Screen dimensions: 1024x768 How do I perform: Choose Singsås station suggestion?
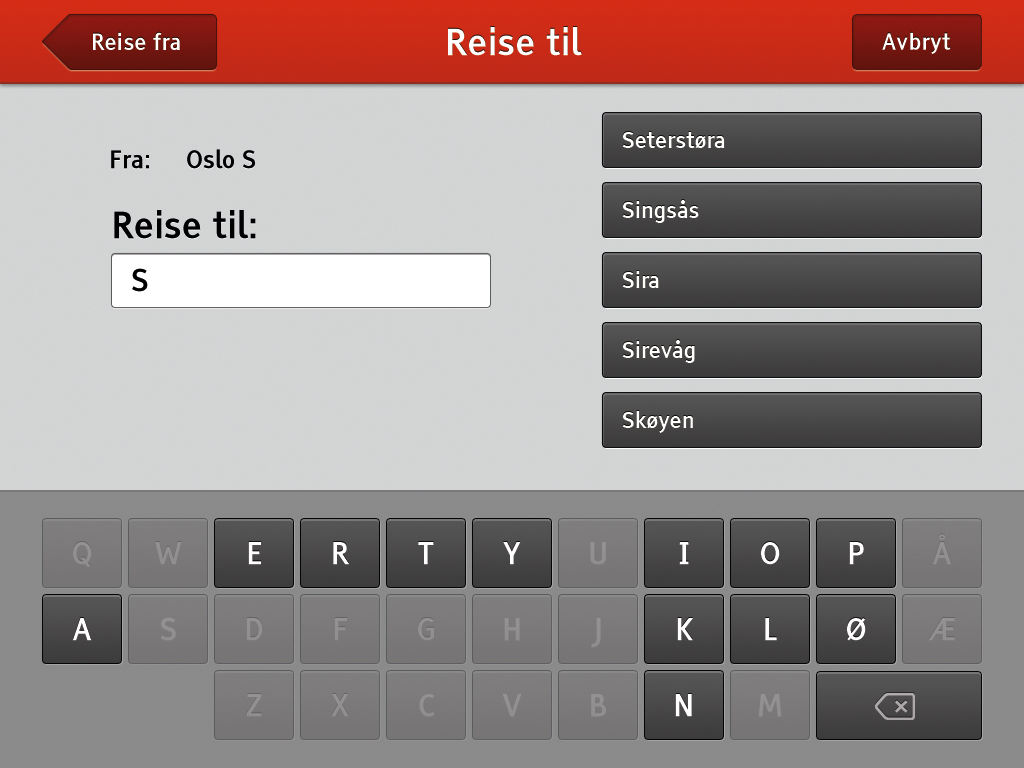point(791,210)
